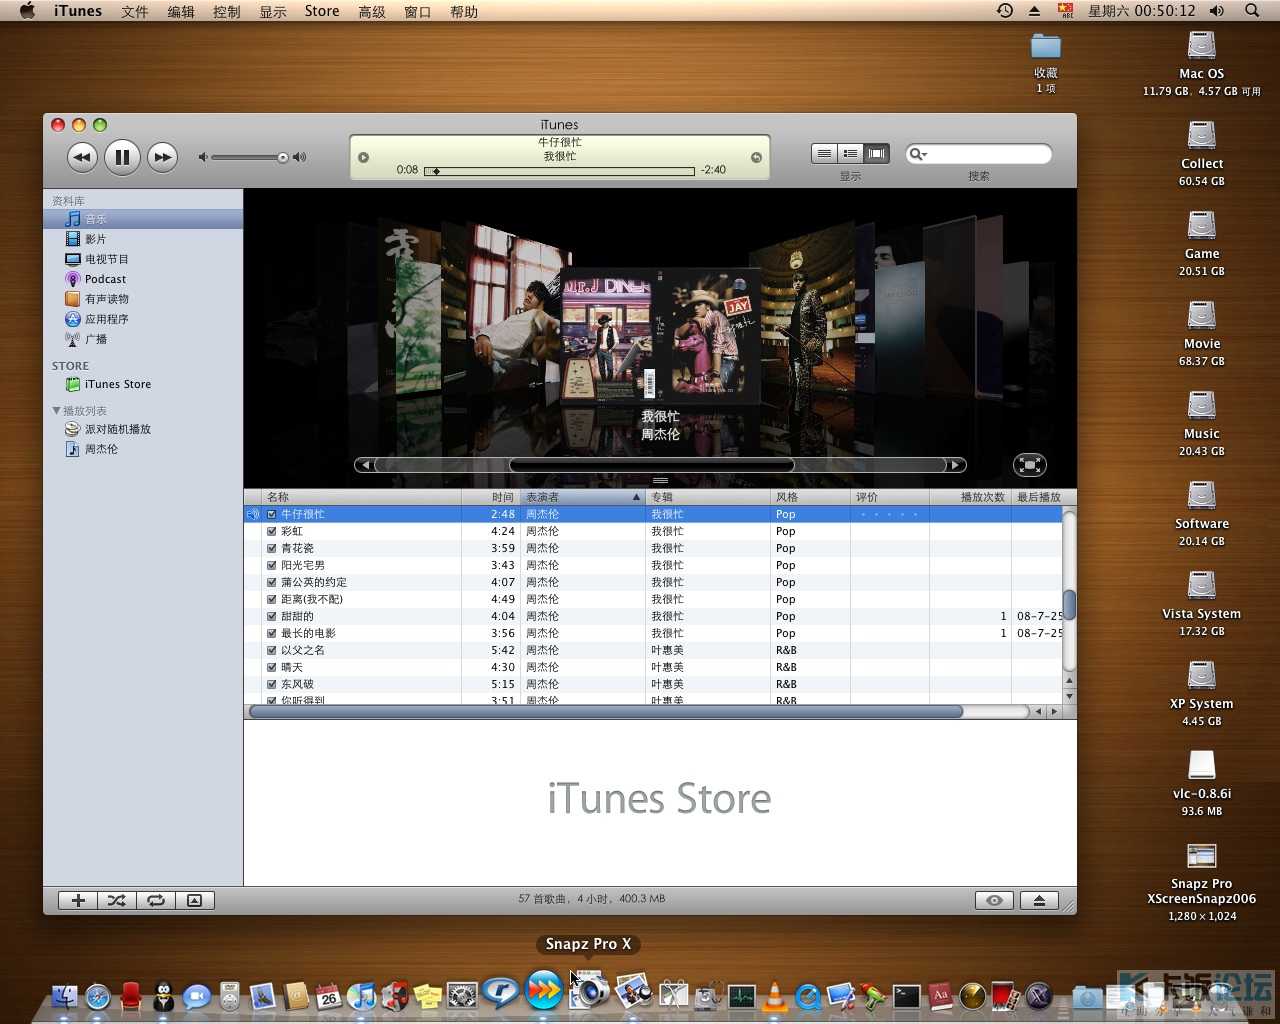1280x1024 pixels.
Task: Open Safari from the Dock
Action: tap(98, 996)
